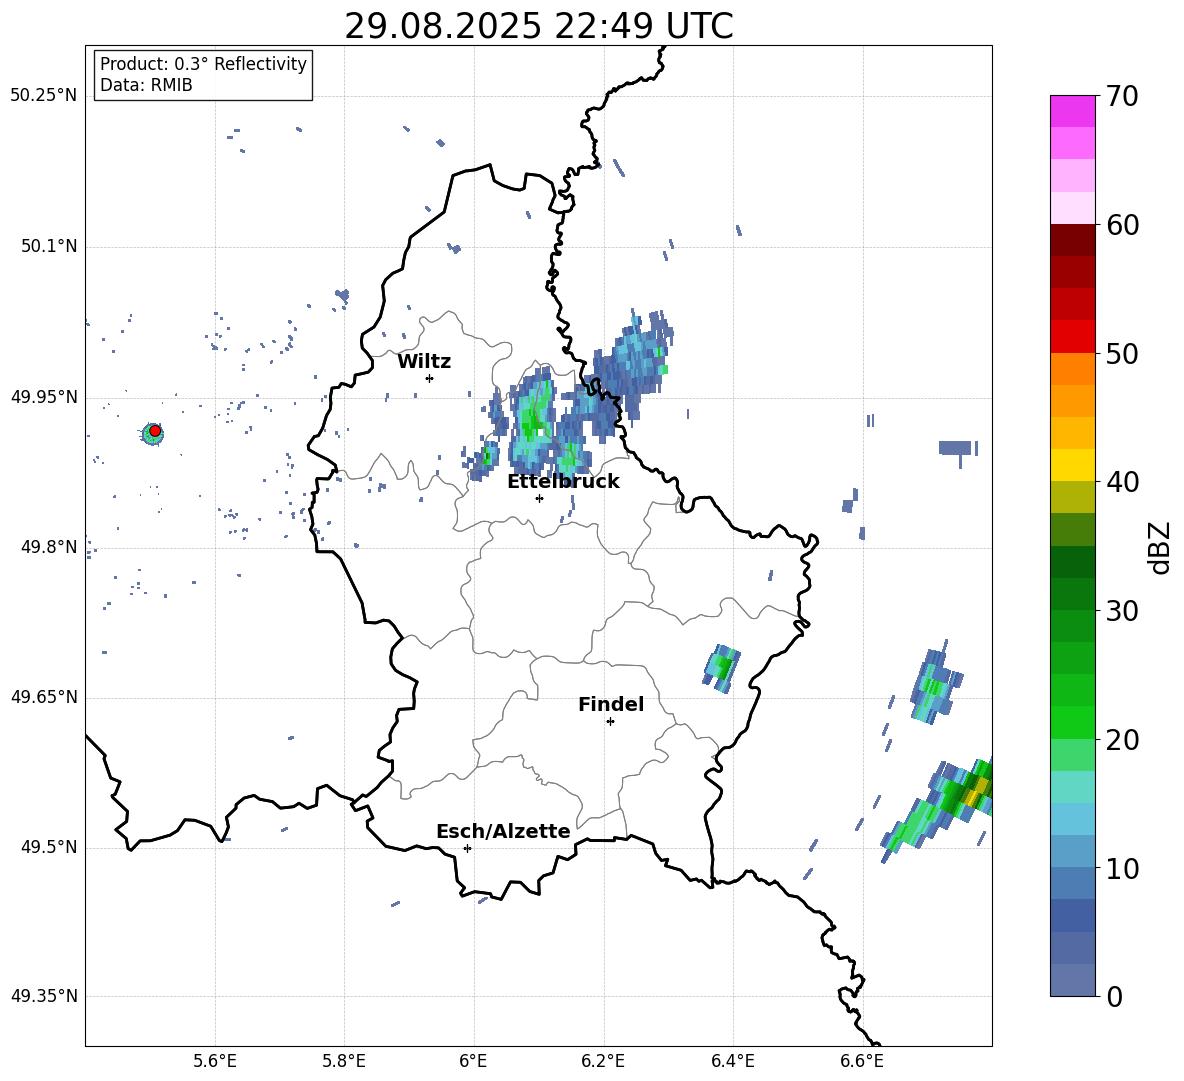This screenshot has width=1184, height=1081.
Task: Click the 70 colorbar tick label
Action: tap(1122, 97)
